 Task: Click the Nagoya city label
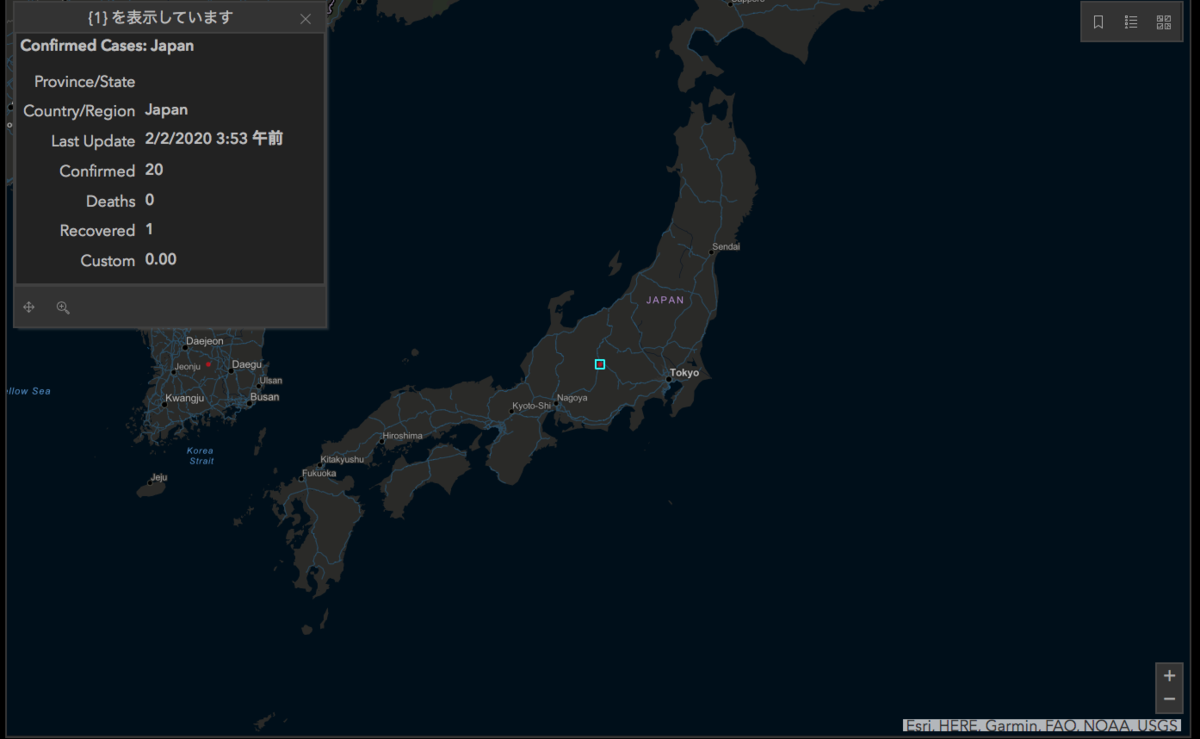point(572,398)
